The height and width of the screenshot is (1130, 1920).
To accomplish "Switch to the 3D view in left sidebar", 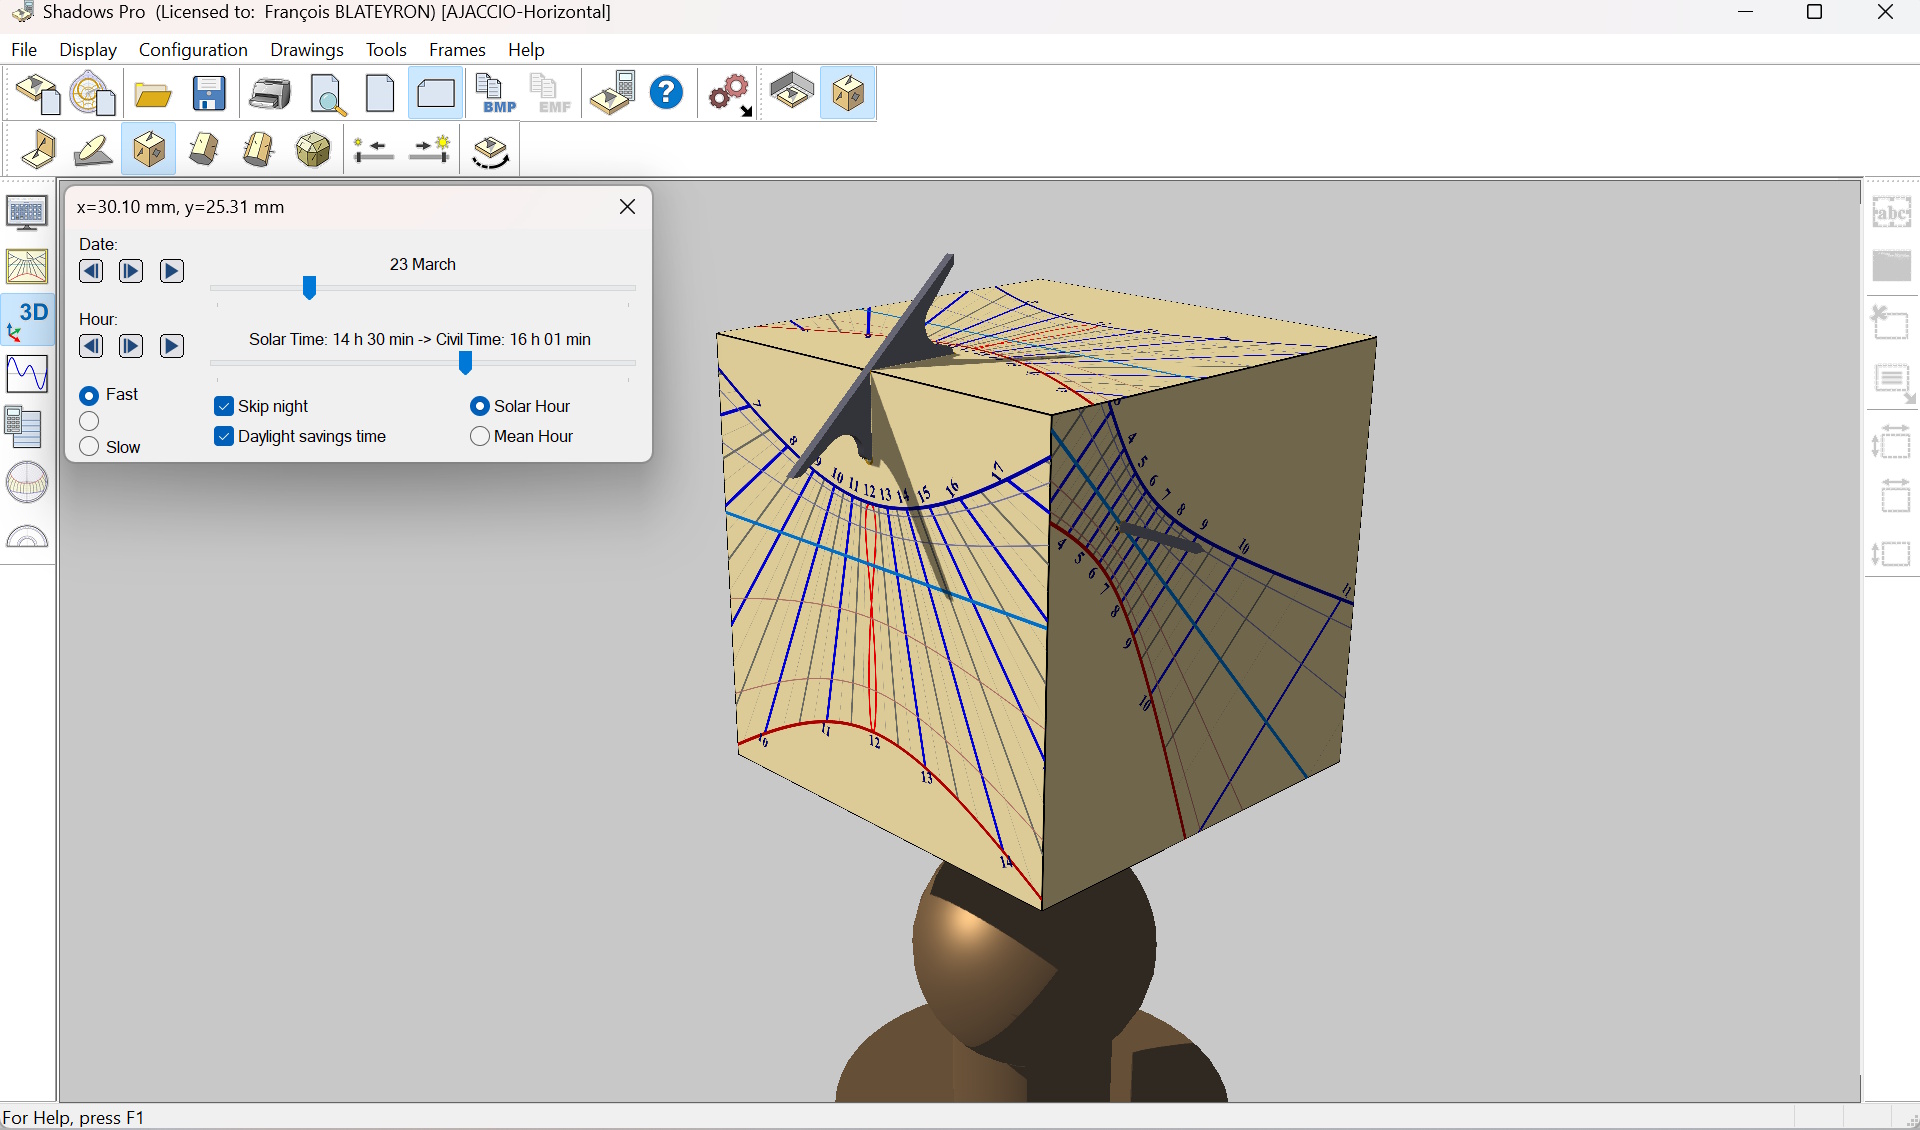I will click(x=27, y=320).
